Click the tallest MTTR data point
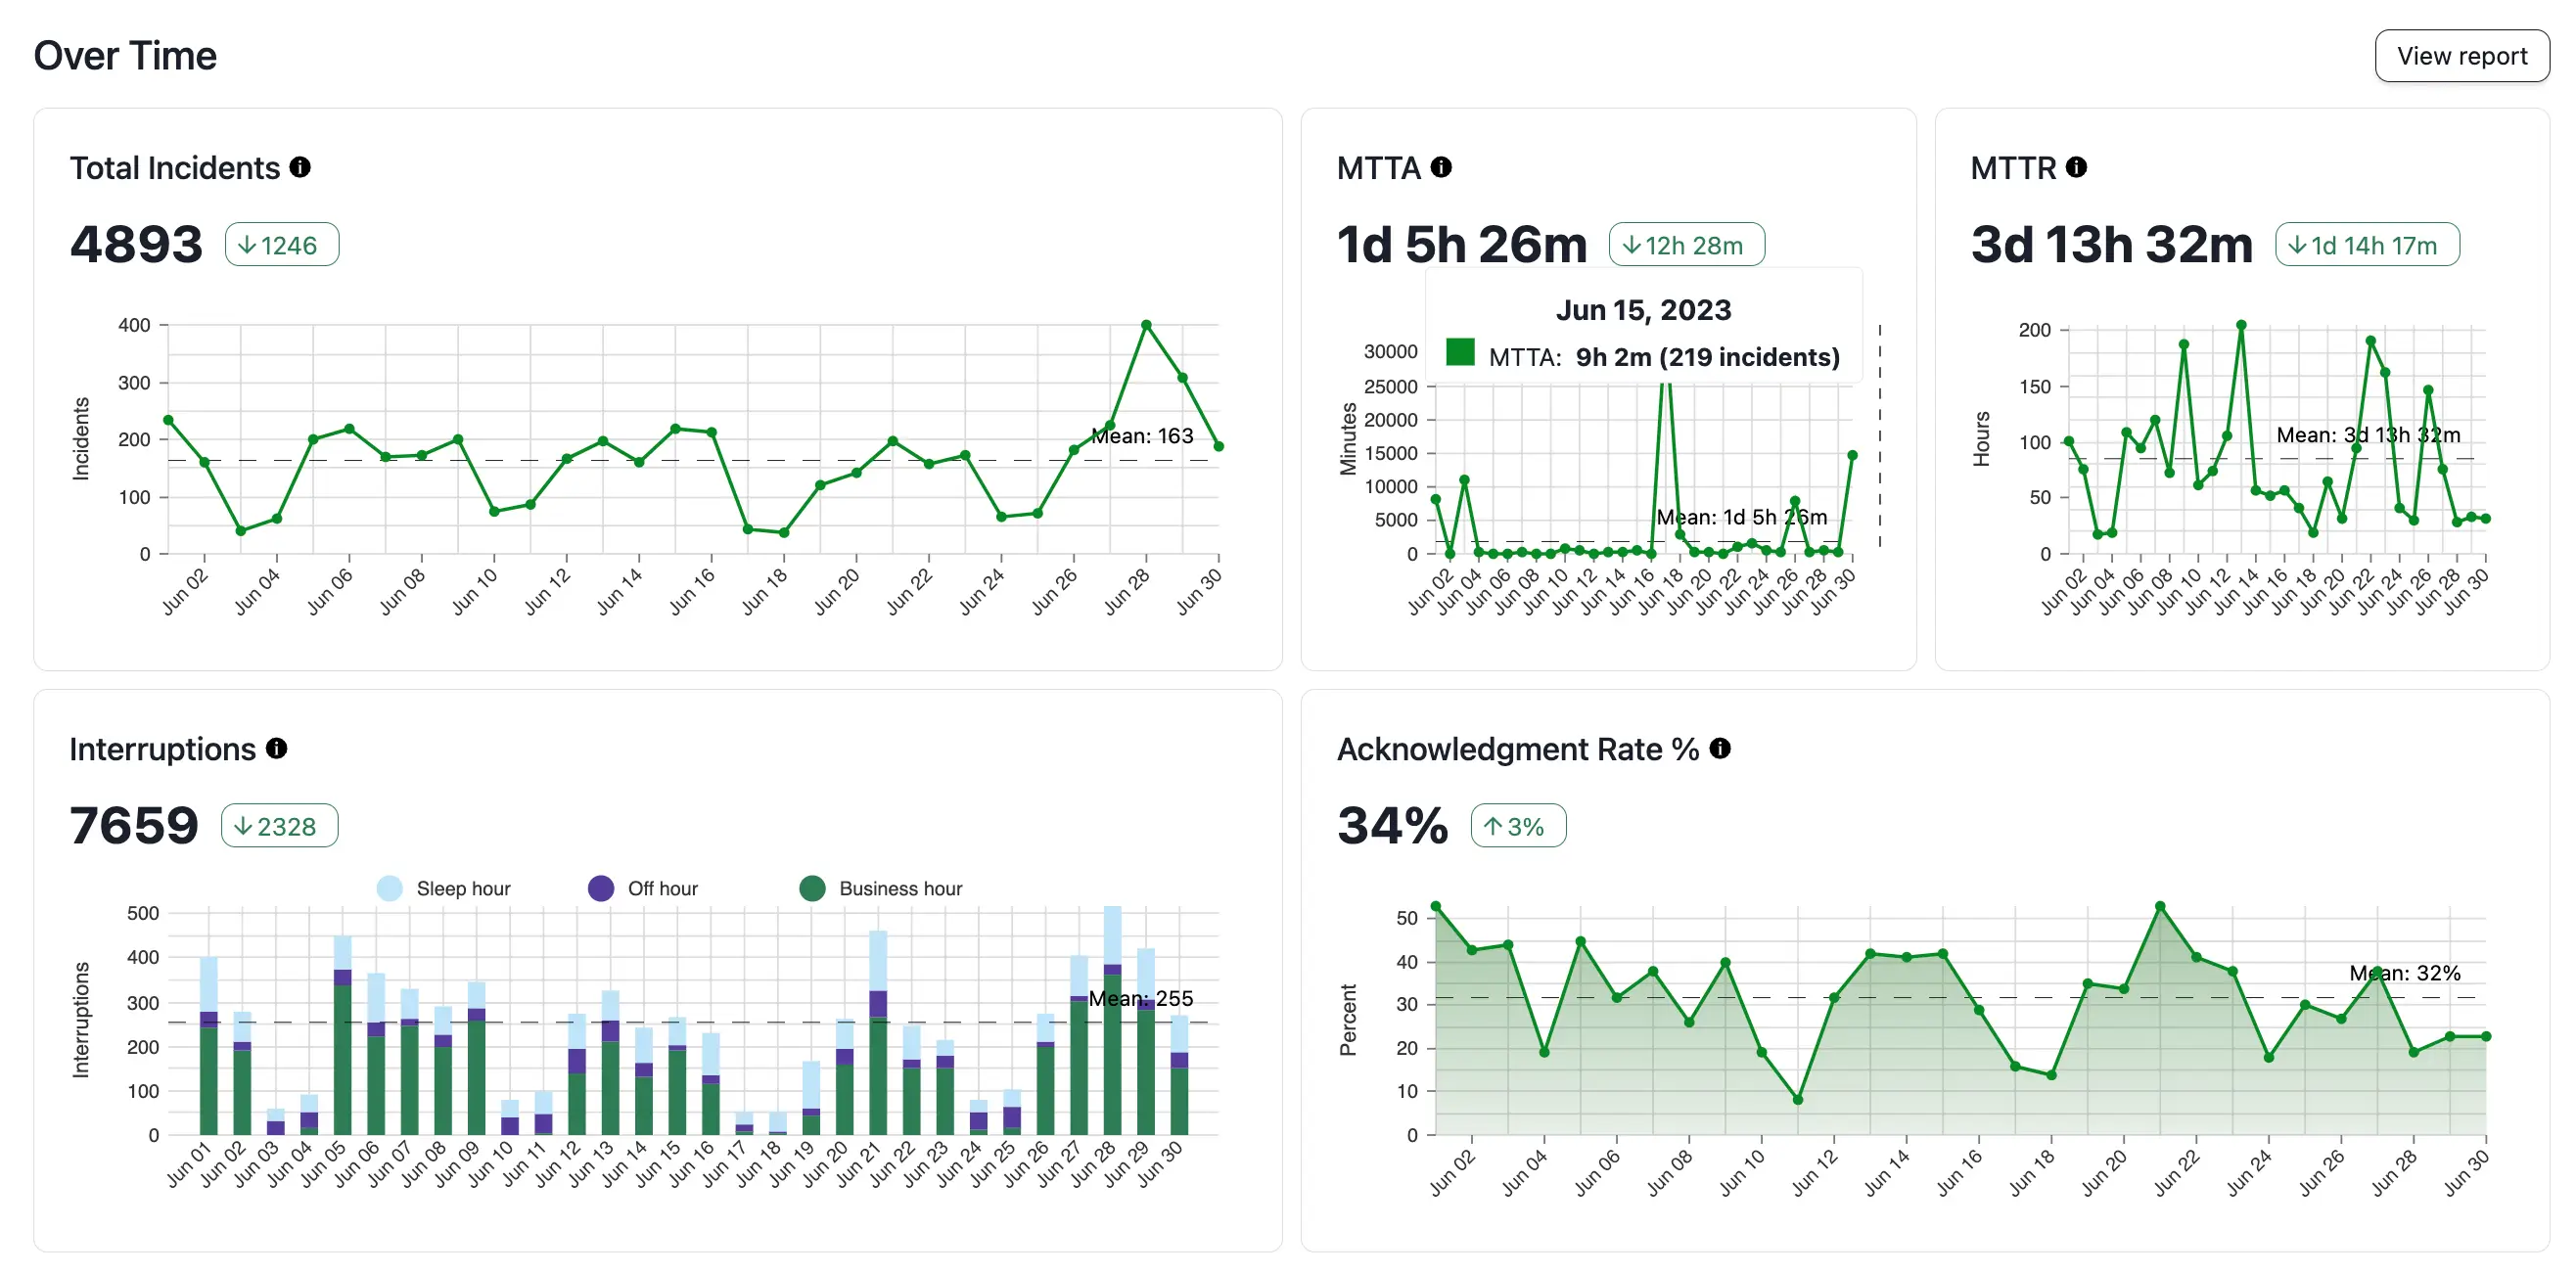2576x1274 pixels. coord(2241,325)
